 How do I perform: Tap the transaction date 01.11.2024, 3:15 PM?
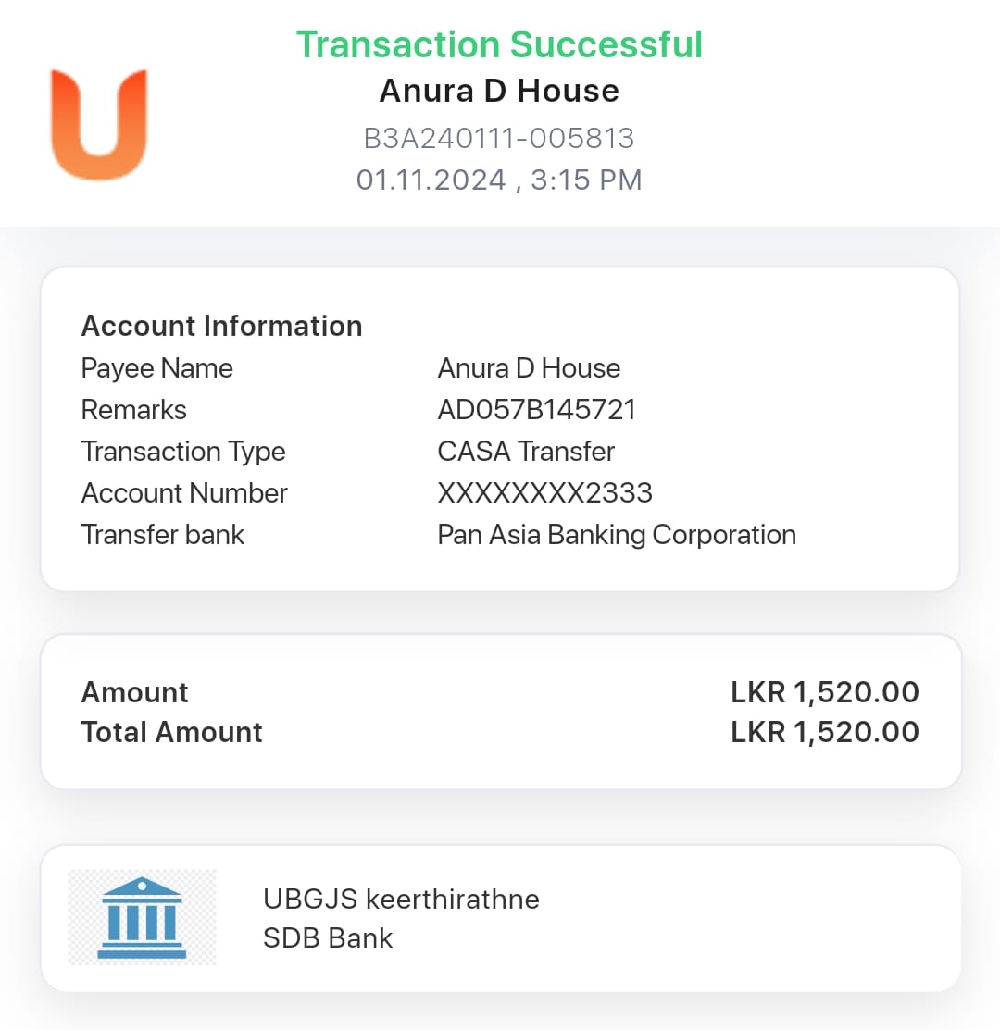[x=499, y=180]
